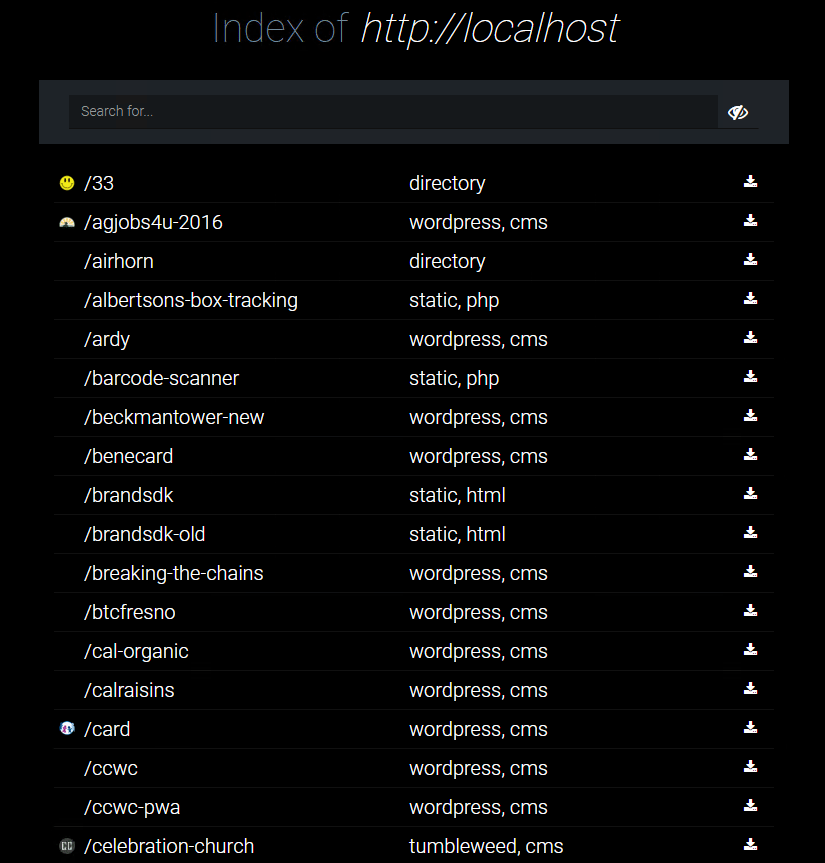The height and width of the screenshot is (863, 825).
Task: Download the /ccwc-pwa site
Action: (750, 806)
